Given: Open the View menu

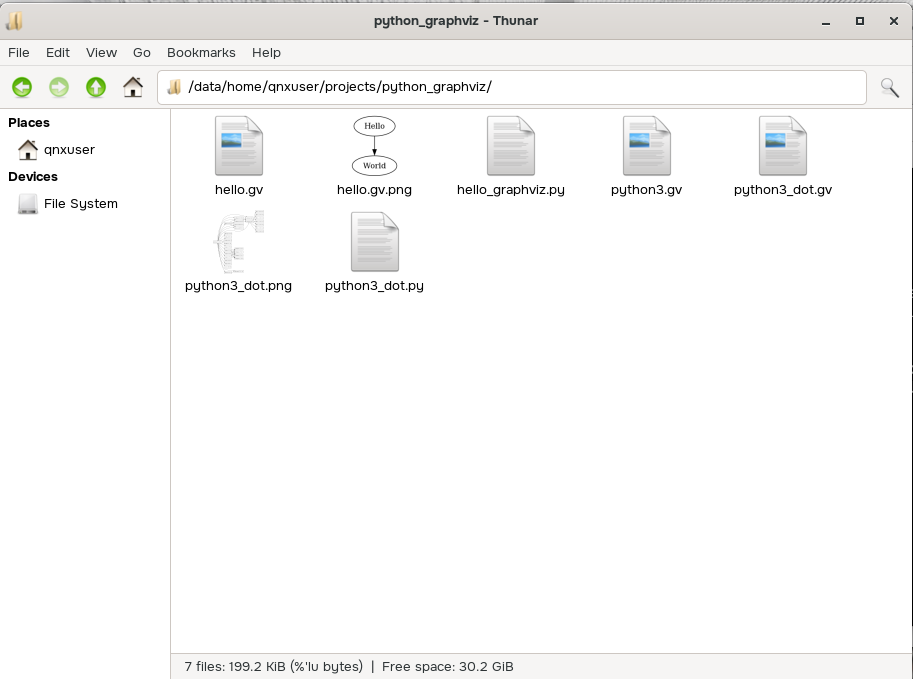Looking at the screenshot, I should click(101, 52).
